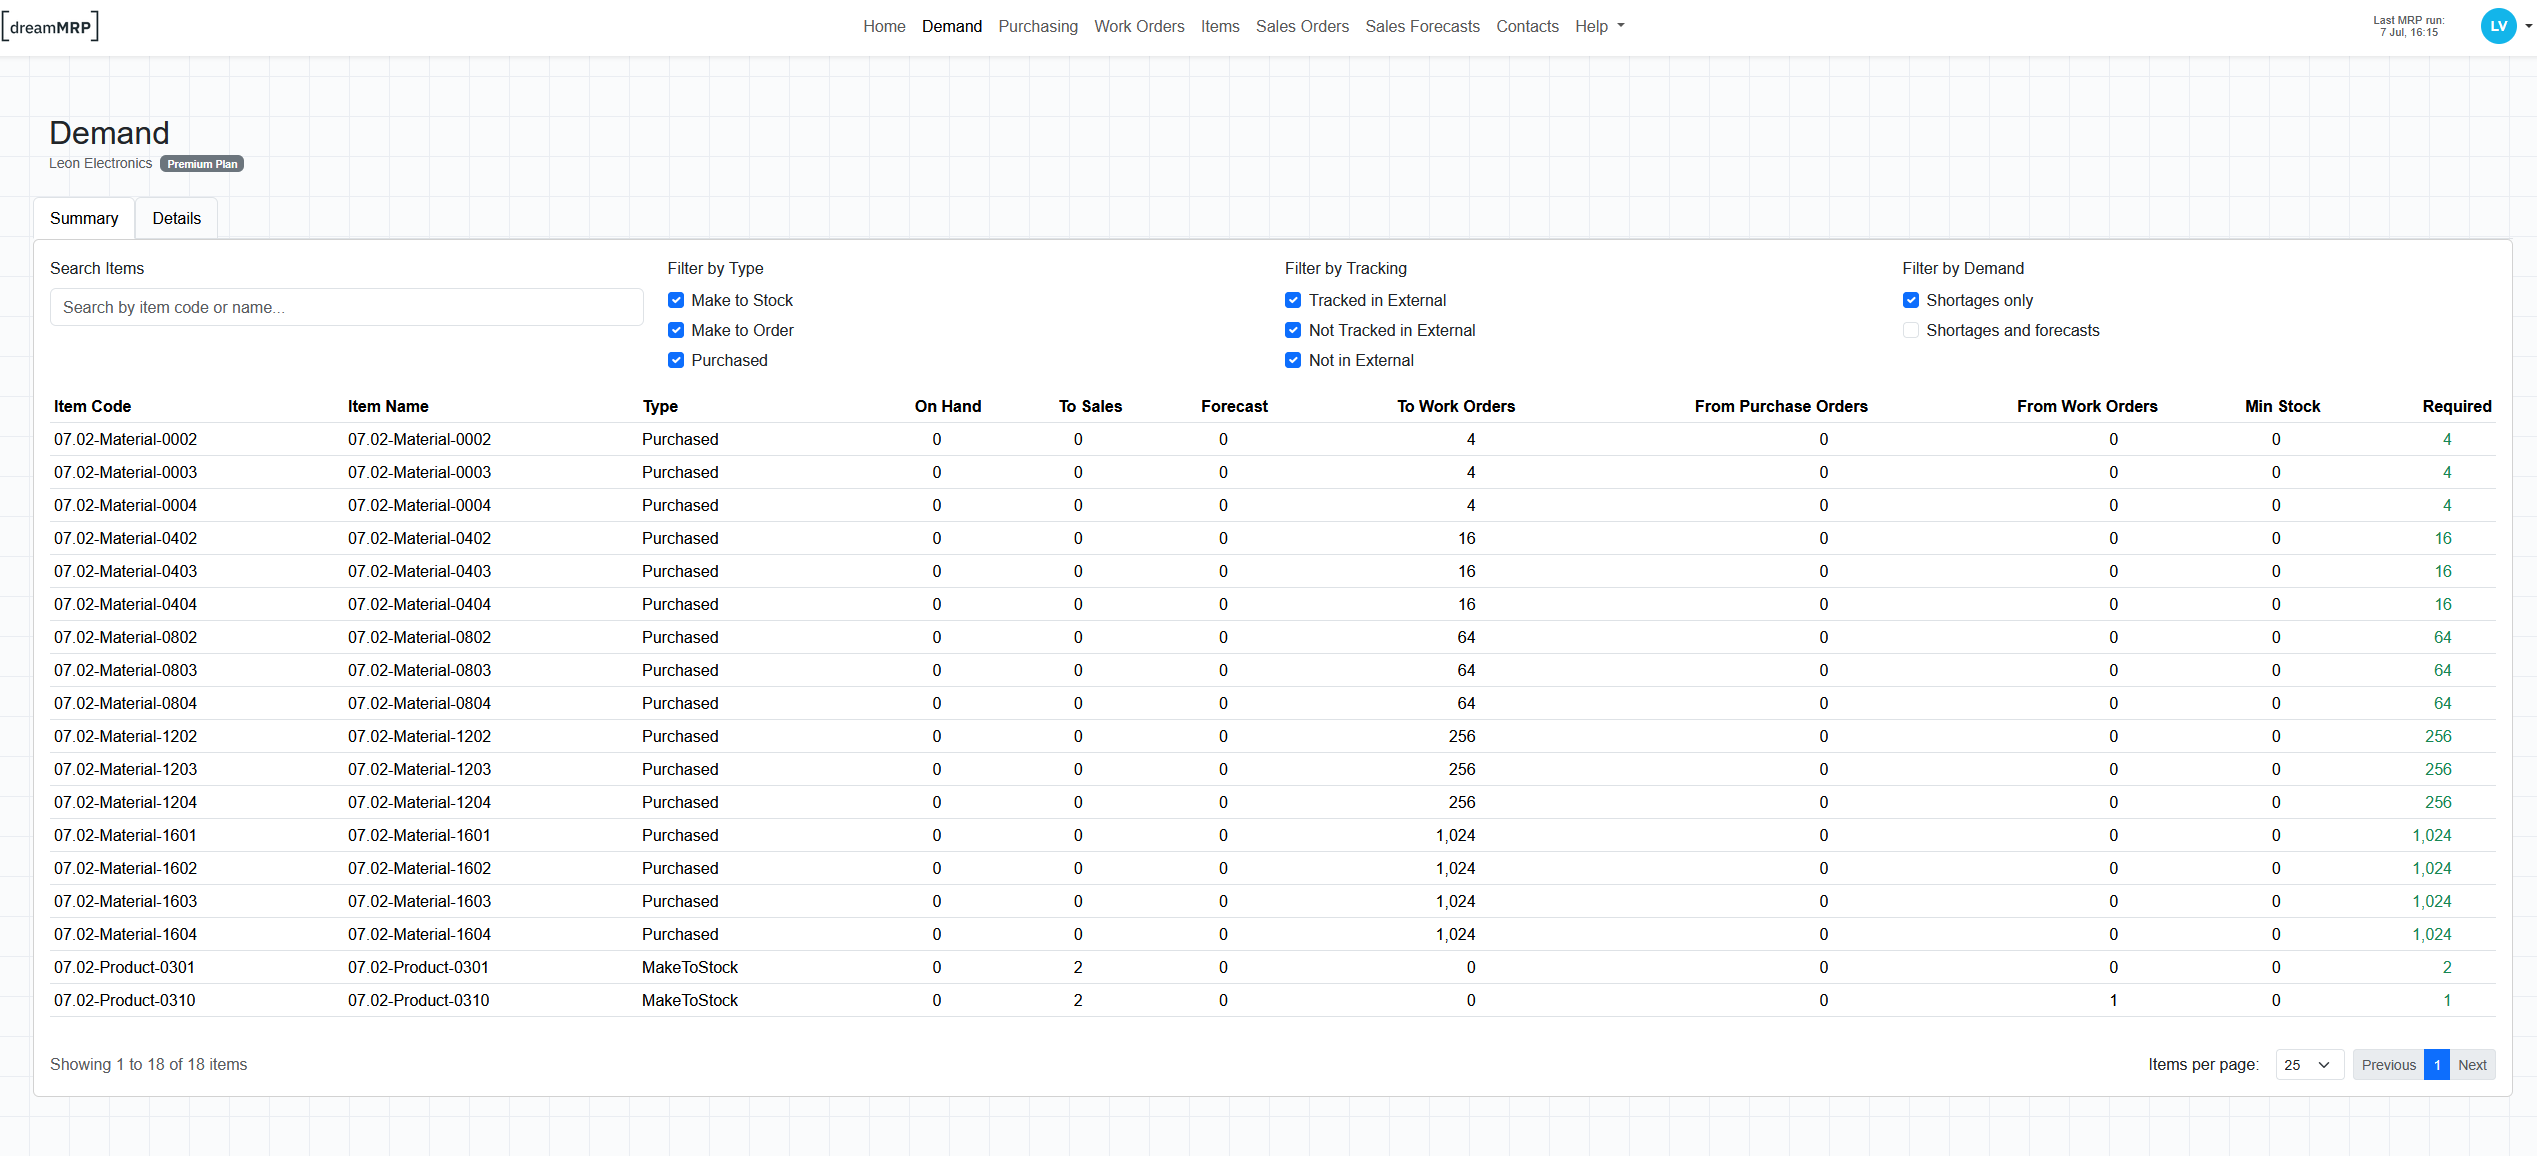Viewport: 2537px width, 1156px height.
Task: Sort by Type column header
Action: click(x=660, y=406)
